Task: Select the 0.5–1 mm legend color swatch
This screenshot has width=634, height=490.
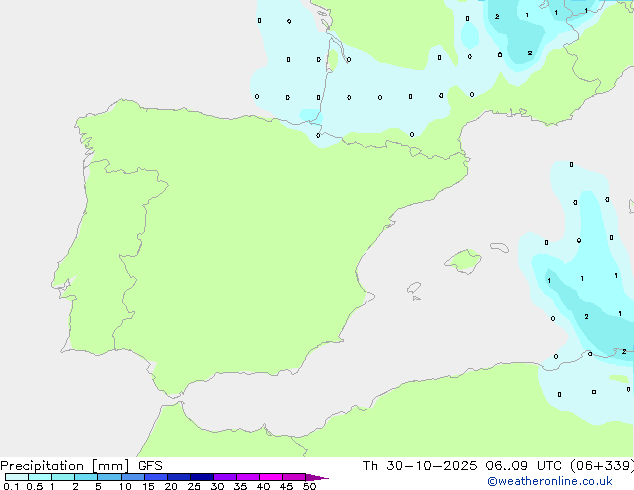Action: click(40, 477)
